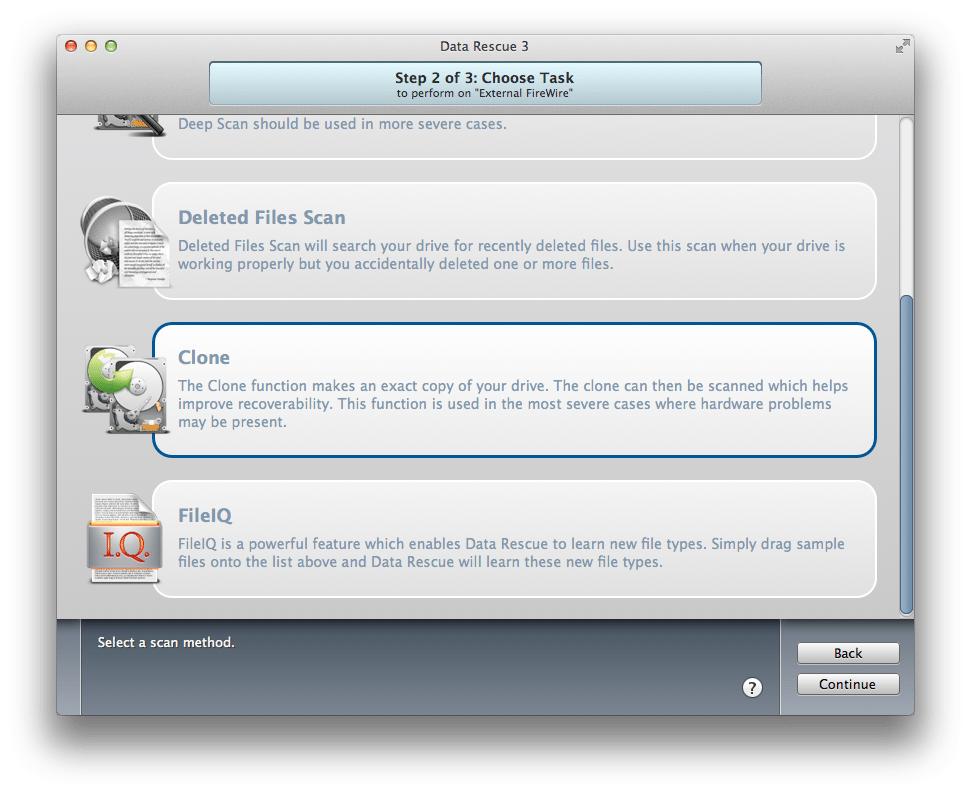Select the Clone heading text

tap(204, 357)
